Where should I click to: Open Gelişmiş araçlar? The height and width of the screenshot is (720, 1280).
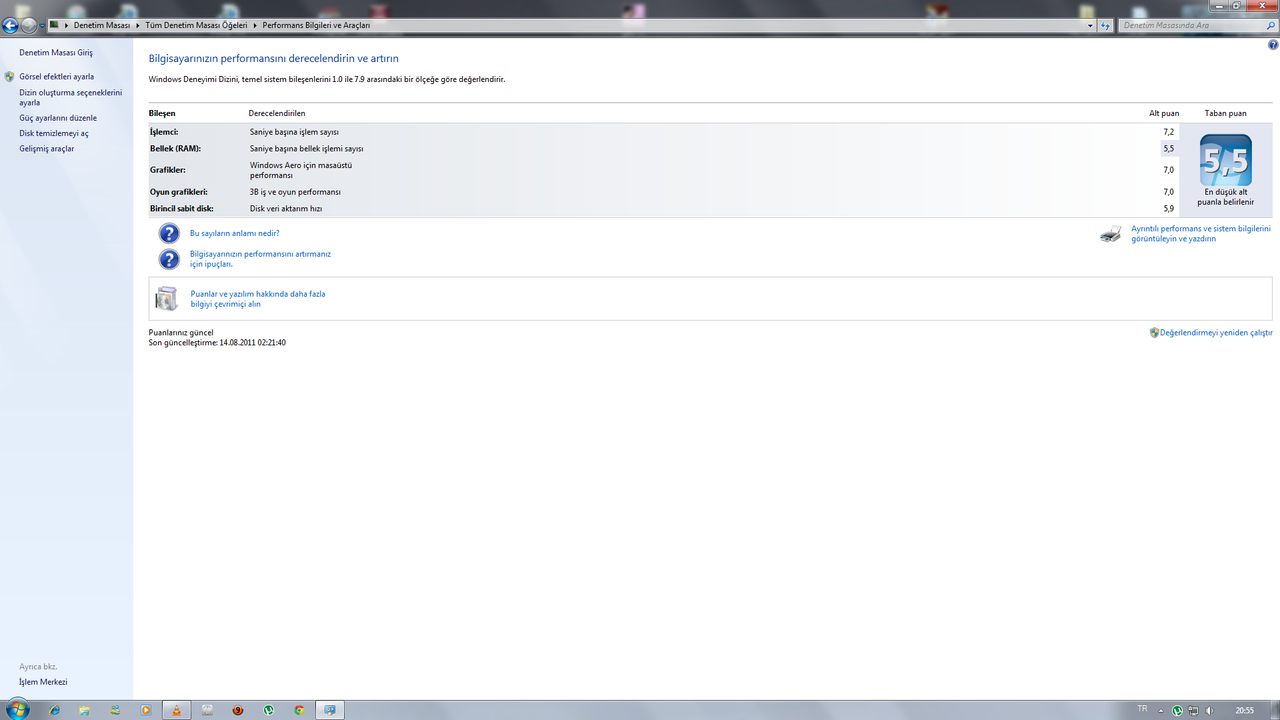coord(46,149)
